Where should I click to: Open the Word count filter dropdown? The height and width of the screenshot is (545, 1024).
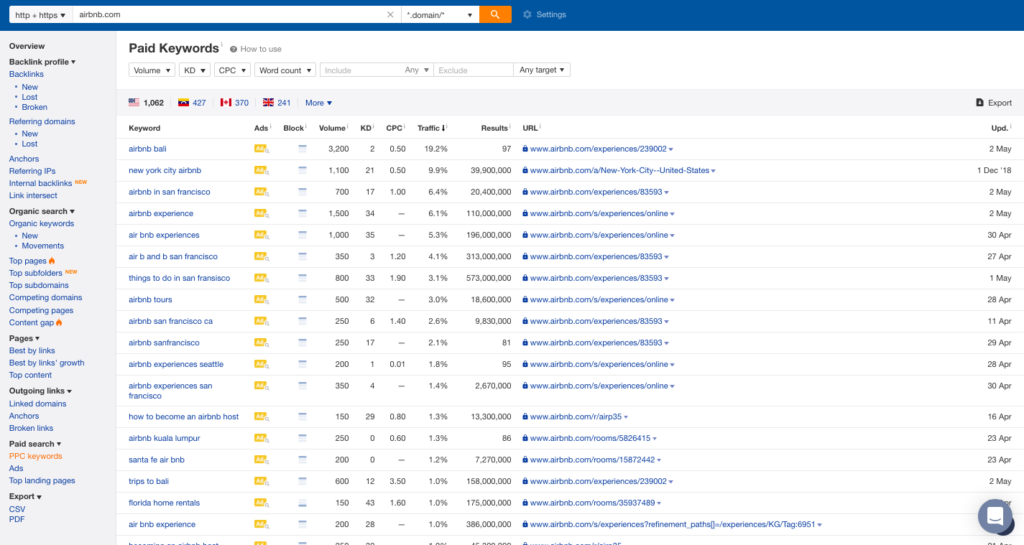[x=285, y=70]
